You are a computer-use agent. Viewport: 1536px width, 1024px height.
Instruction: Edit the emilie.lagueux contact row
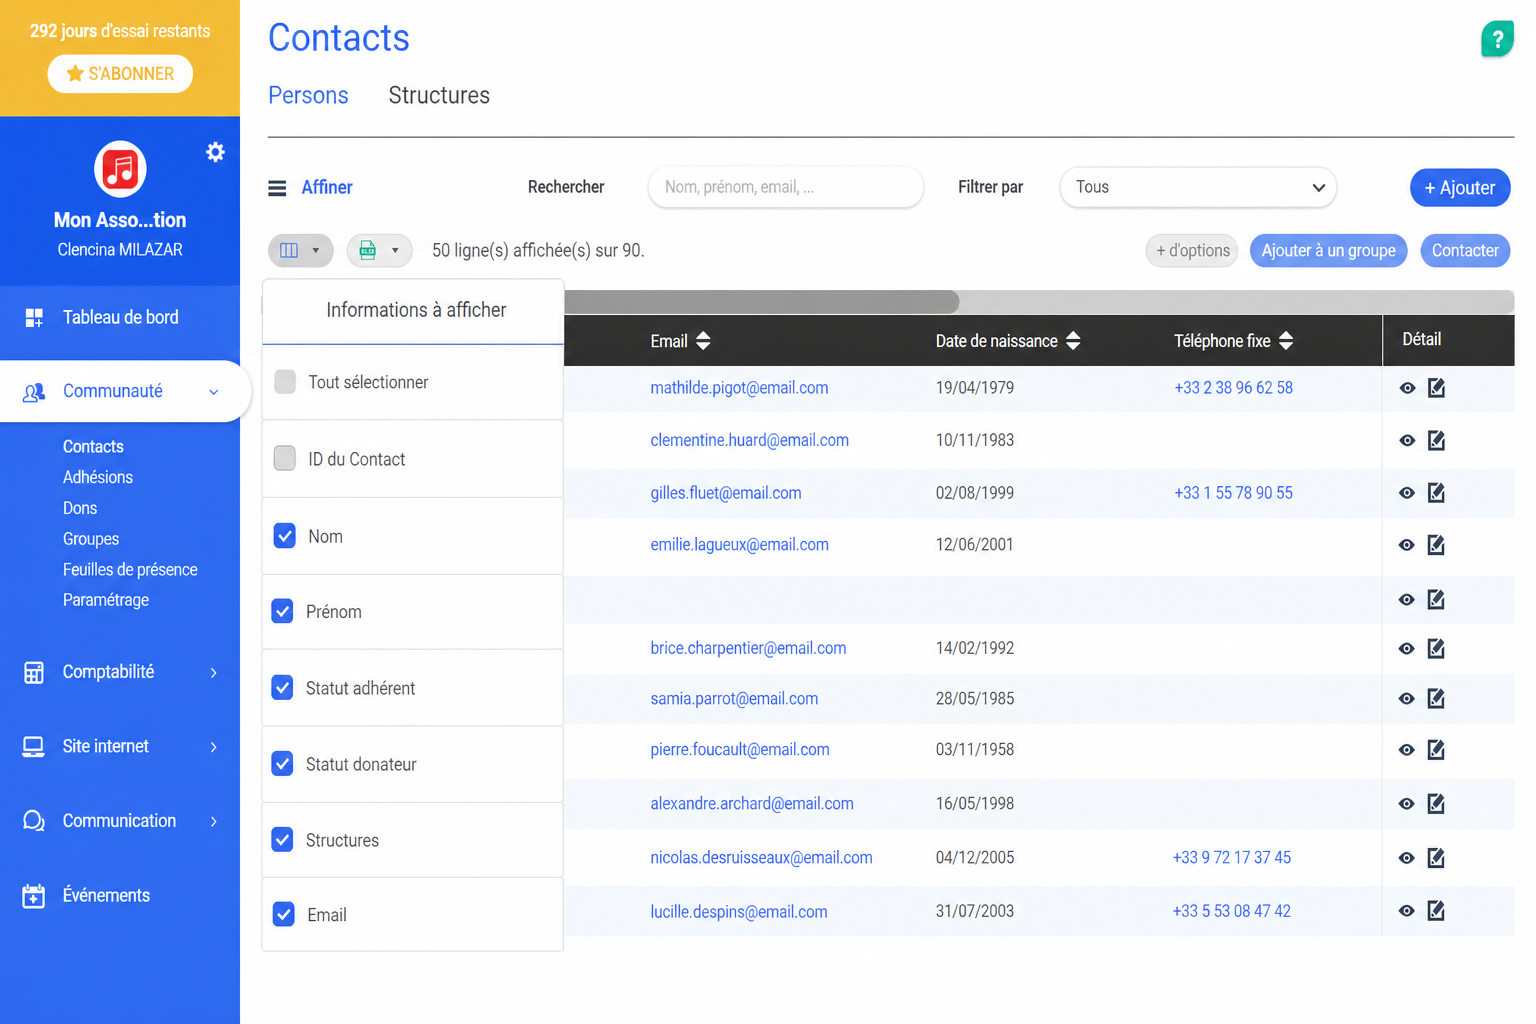[x=1436, y=545]
